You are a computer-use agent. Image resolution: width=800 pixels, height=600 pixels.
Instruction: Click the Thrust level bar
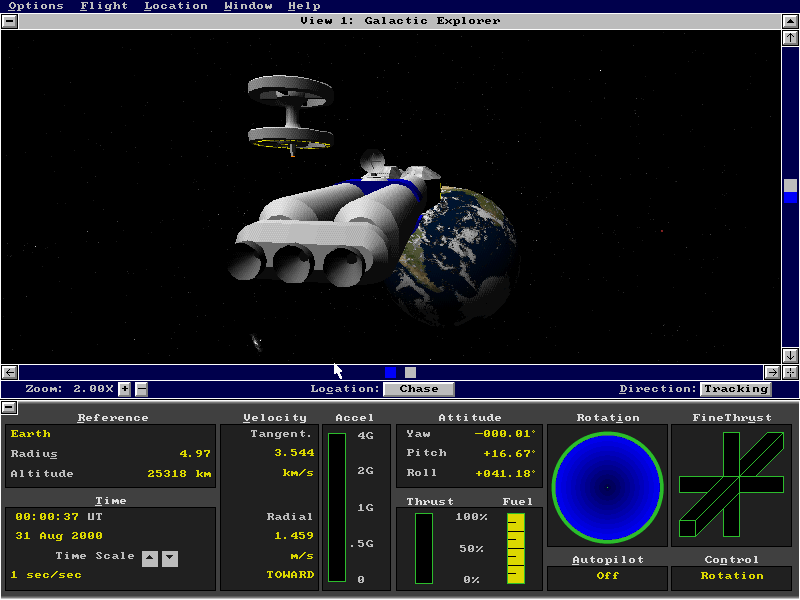pyautogui.click(x=423, y=548)
